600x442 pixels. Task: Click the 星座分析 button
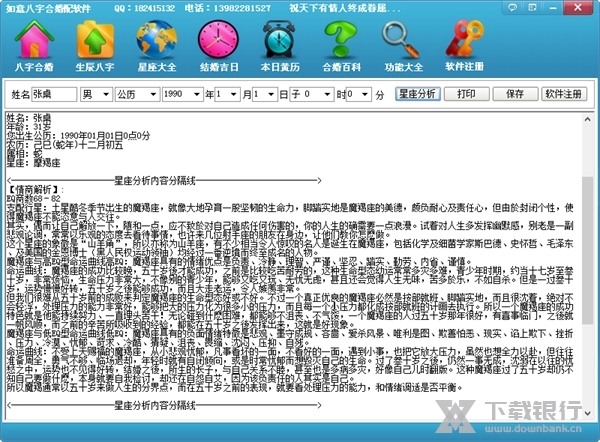tap(417, 94)
